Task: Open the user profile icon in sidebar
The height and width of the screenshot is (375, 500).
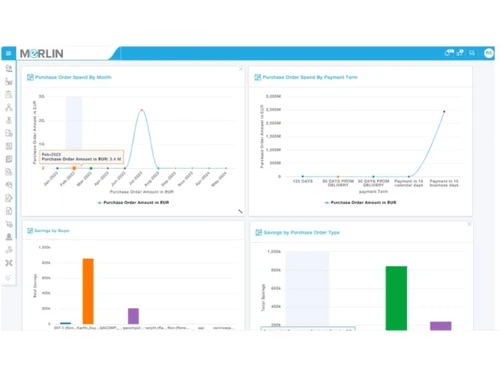Action: point(9,237)
